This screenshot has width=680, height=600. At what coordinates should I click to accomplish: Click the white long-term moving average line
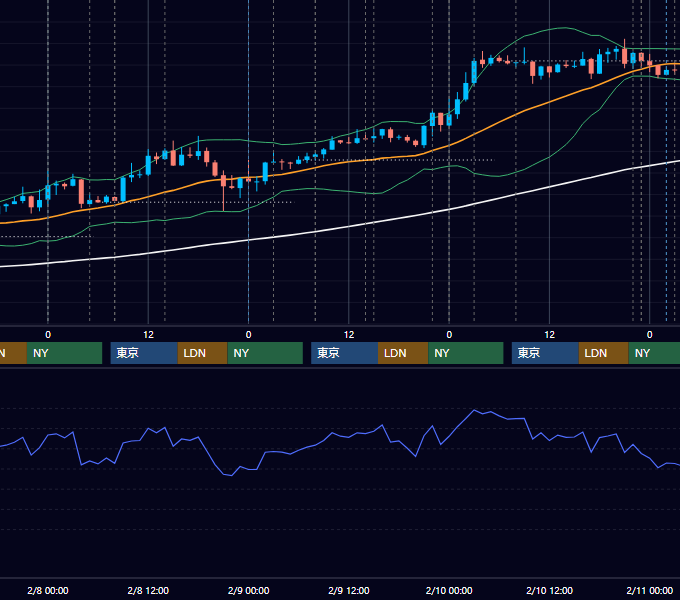click(349, 226)
